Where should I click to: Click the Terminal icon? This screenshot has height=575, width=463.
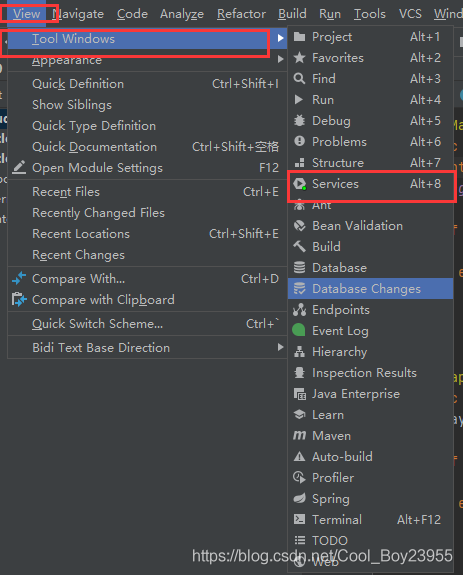pos(300,519)
